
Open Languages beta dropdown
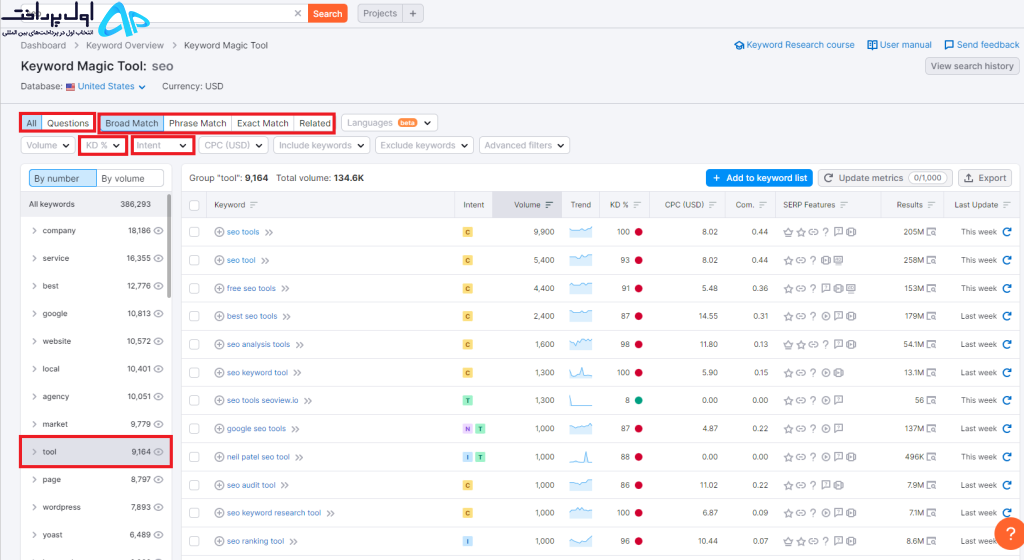(x=389, y=123)
